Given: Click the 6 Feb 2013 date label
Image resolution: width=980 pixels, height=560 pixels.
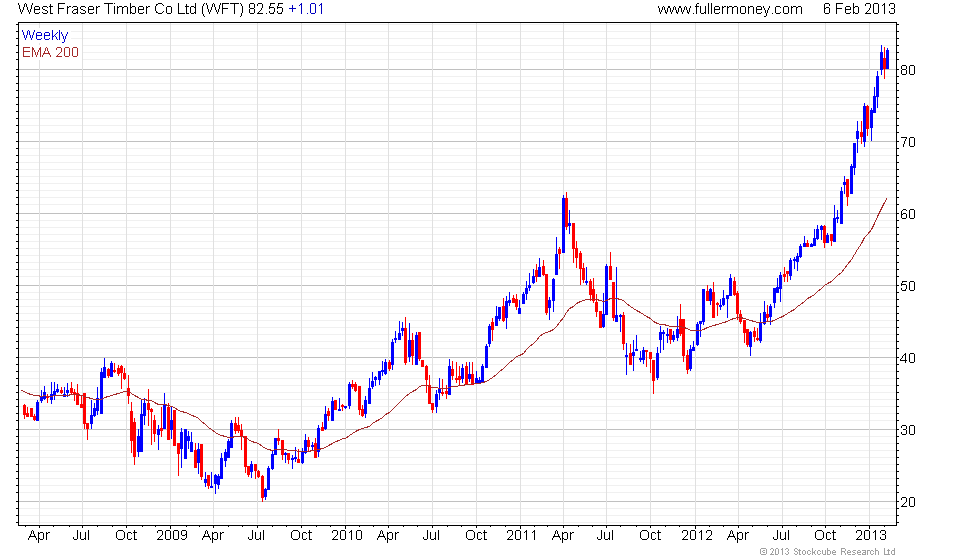Looking at the screenshot, I should pos(859,9).
